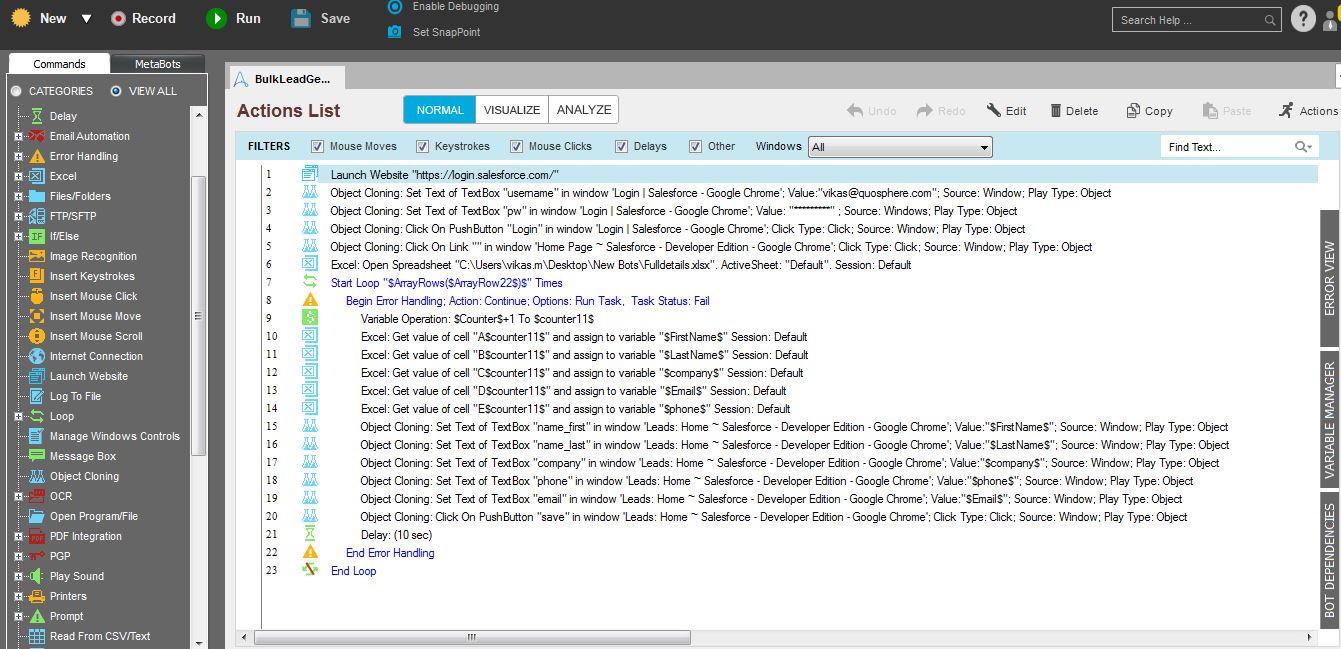Click the Edit wrench icon
1341x649 pixels.
(993, 111)
